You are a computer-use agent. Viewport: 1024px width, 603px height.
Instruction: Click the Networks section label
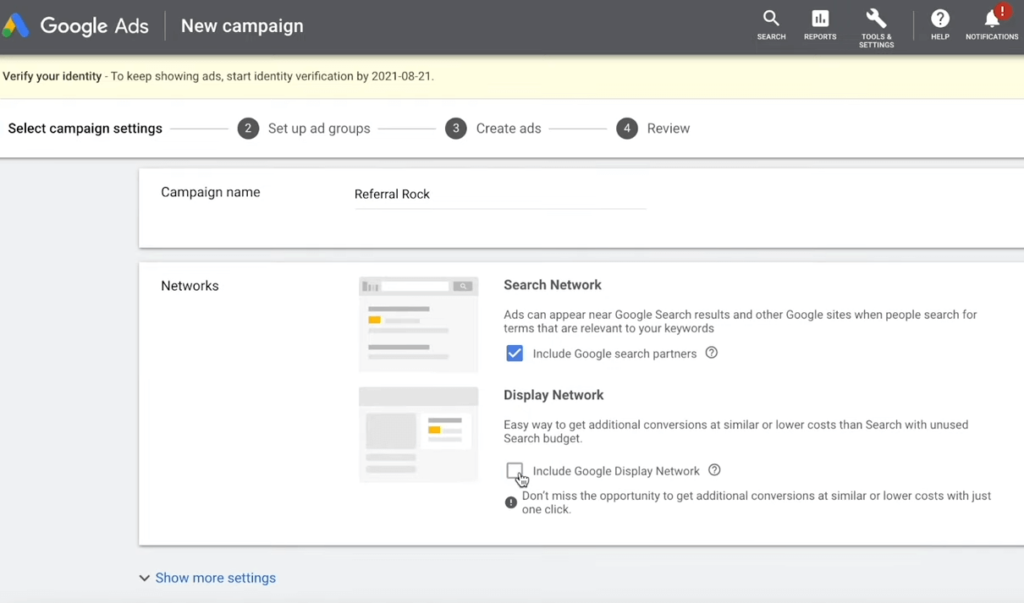pos(190,285)
